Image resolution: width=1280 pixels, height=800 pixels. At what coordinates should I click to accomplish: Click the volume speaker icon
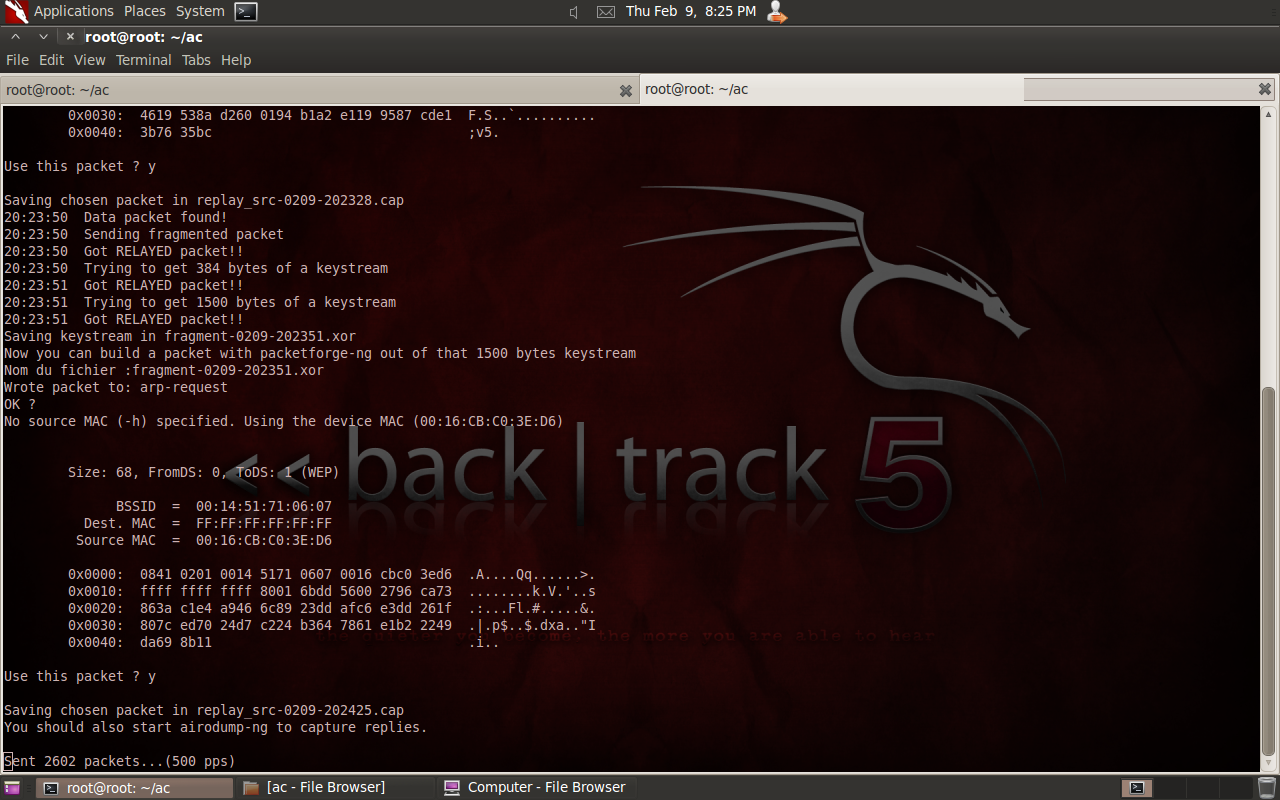click(574, 12)
